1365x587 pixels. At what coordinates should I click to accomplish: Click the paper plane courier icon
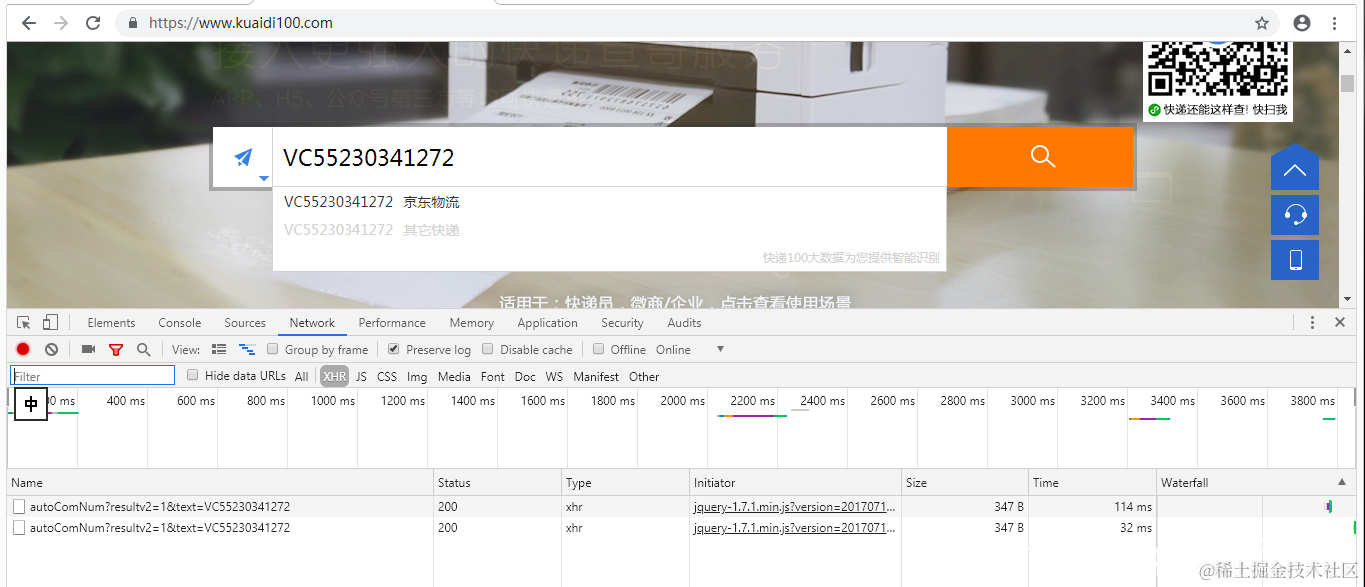pos(243,157)
